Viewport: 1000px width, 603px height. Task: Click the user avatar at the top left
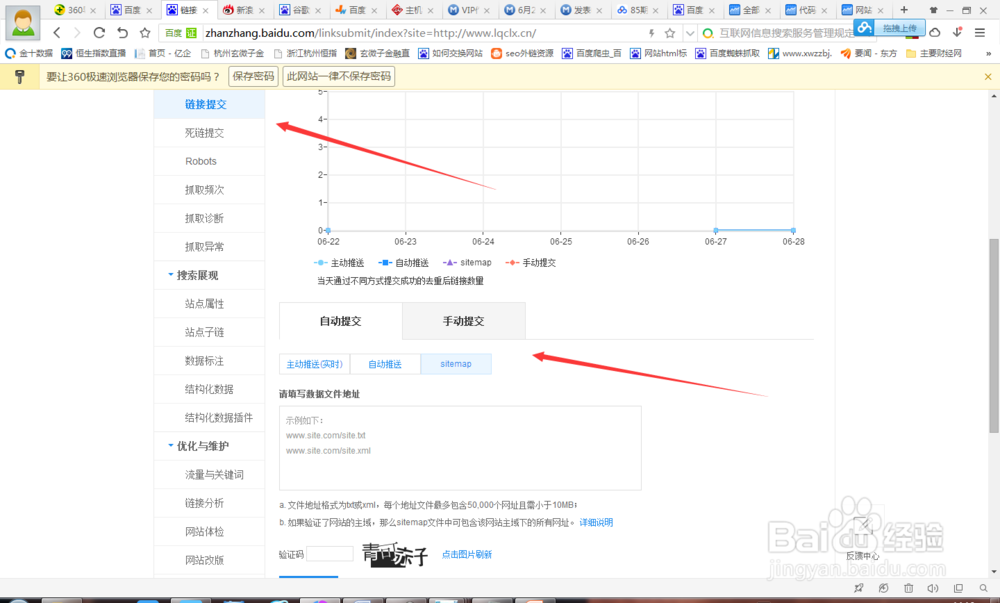pos(23,22)
